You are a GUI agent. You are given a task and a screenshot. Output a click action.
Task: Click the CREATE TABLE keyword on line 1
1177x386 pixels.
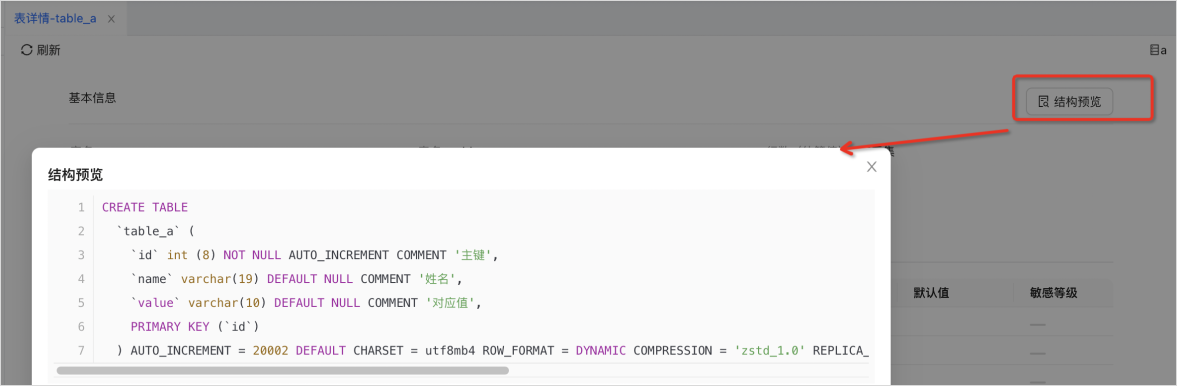pyautogui.click(x=145, y=207)
